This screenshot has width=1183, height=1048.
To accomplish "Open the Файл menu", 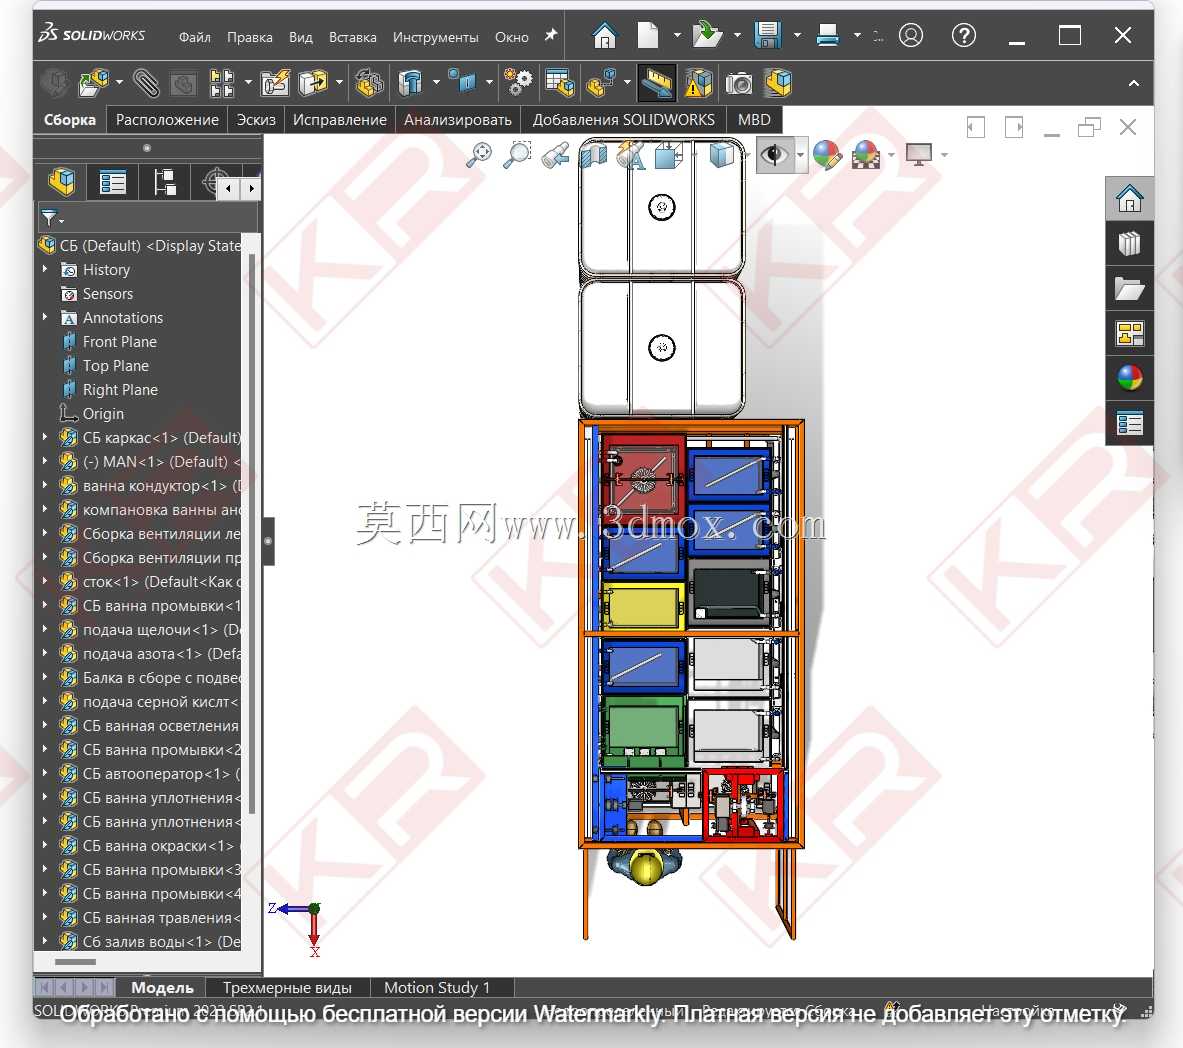I will 195,37.
